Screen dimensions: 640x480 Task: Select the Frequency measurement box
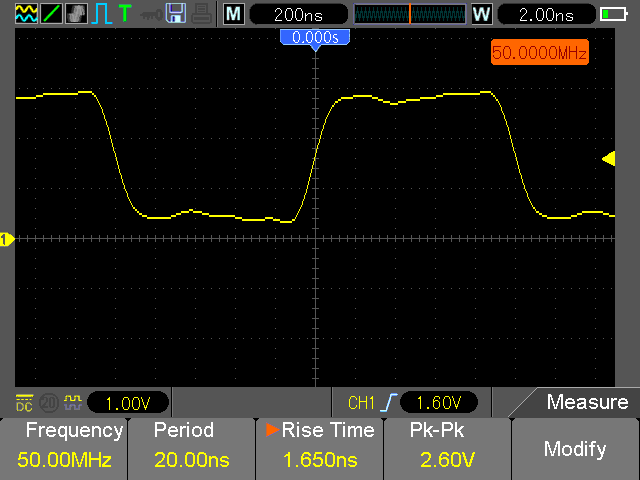[64, 449]
